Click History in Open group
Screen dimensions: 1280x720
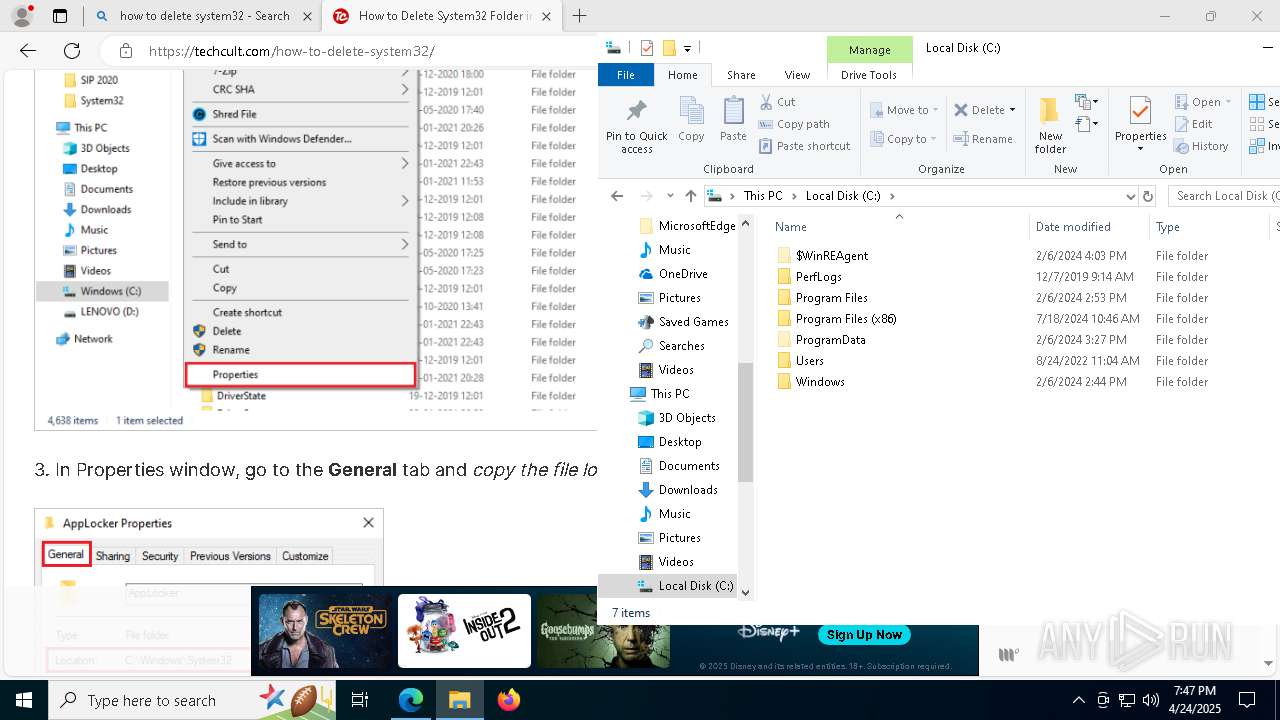(1201, 146)
